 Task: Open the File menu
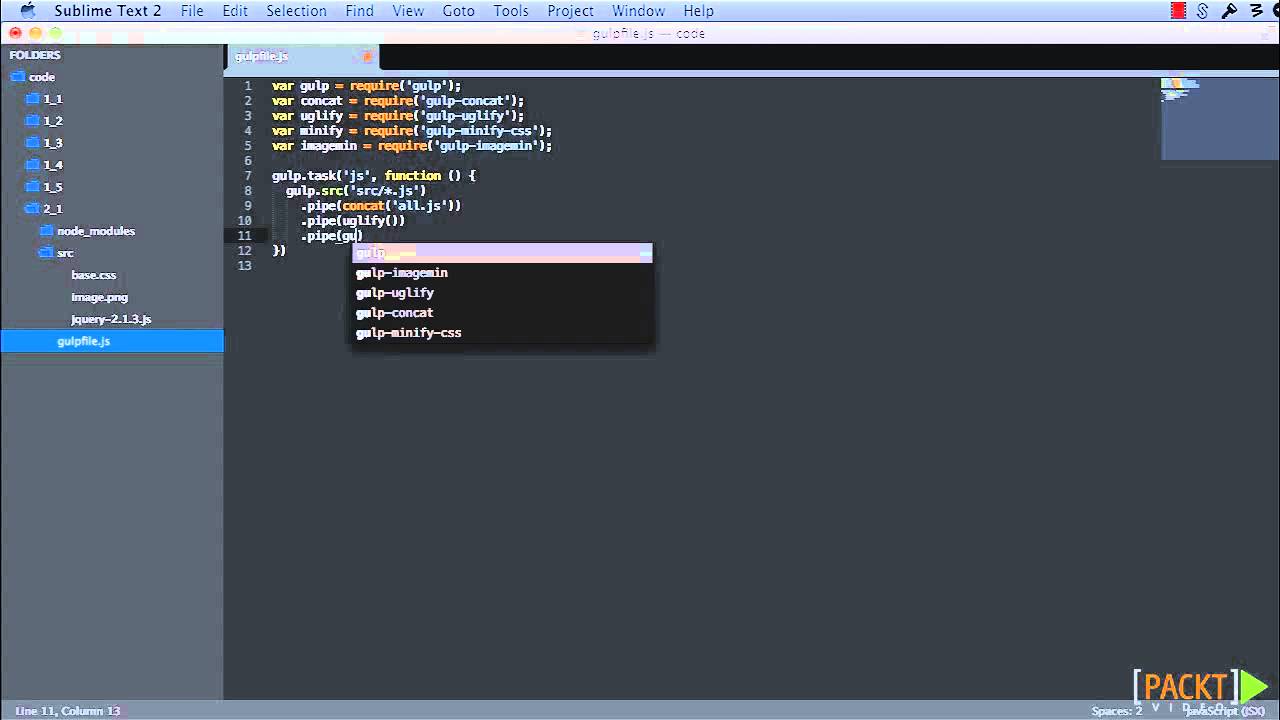pyautogui.click(x=192, y=11)
